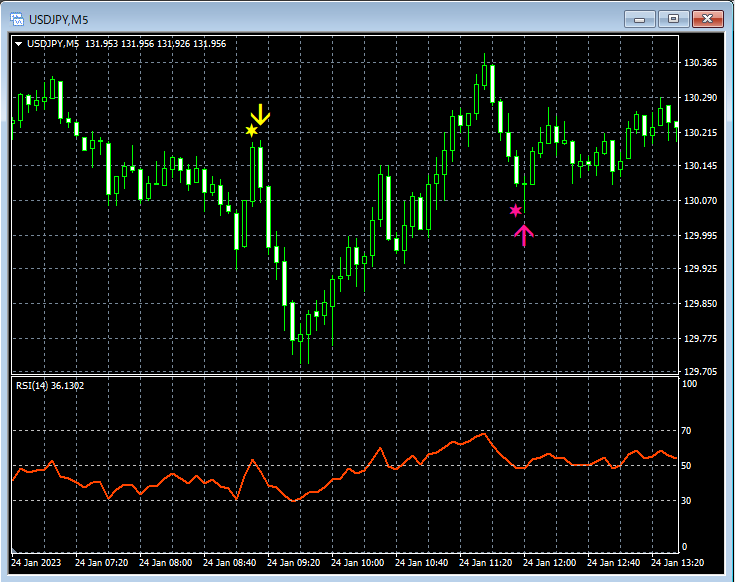Click the 130.145 price axis label
The height and width of the screenshot is (582, 736).
701,166
